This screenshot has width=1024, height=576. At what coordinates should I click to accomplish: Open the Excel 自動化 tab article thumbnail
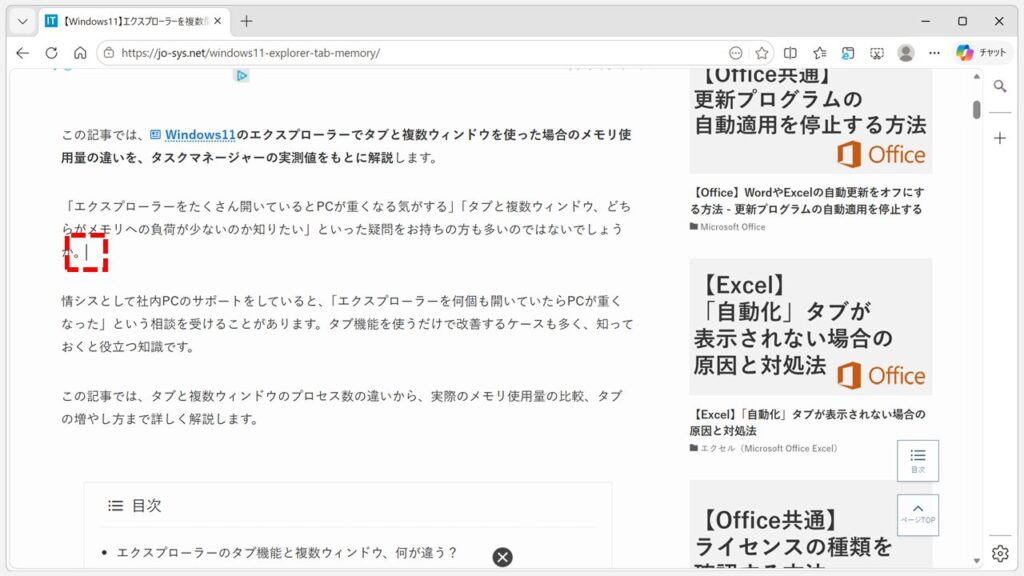(x=810, y=327)
